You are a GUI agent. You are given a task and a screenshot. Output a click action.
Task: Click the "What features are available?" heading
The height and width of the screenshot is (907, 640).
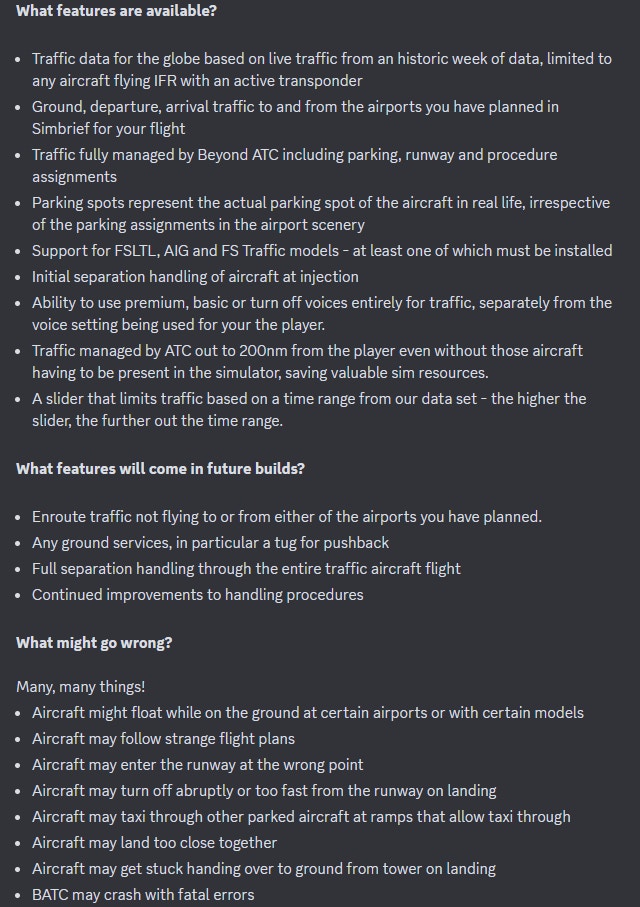point(116,11)
